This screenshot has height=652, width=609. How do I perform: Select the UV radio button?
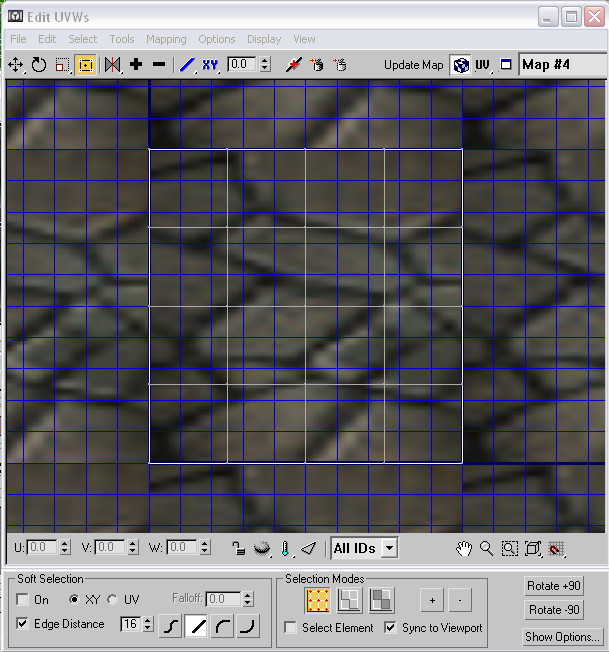[x=112, y=600]
